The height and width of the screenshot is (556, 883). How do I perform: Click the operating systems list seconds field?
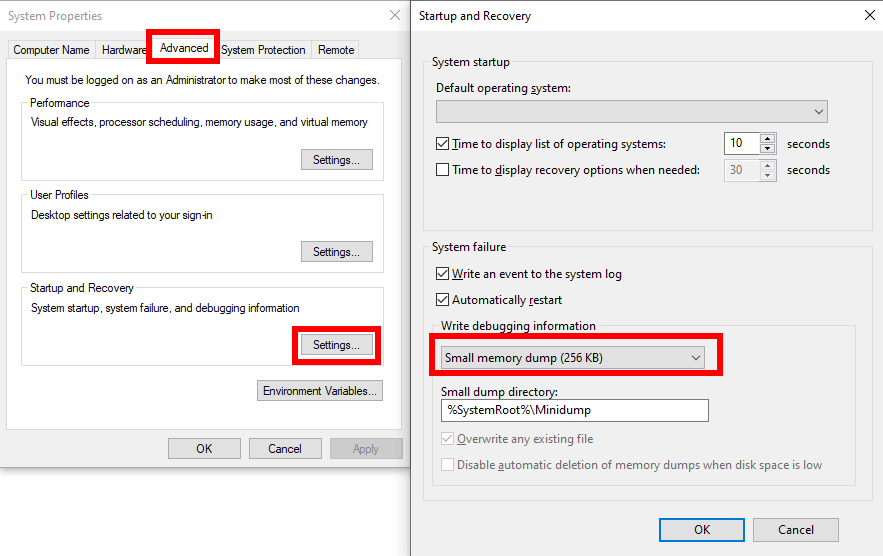(x=742, y=143)
